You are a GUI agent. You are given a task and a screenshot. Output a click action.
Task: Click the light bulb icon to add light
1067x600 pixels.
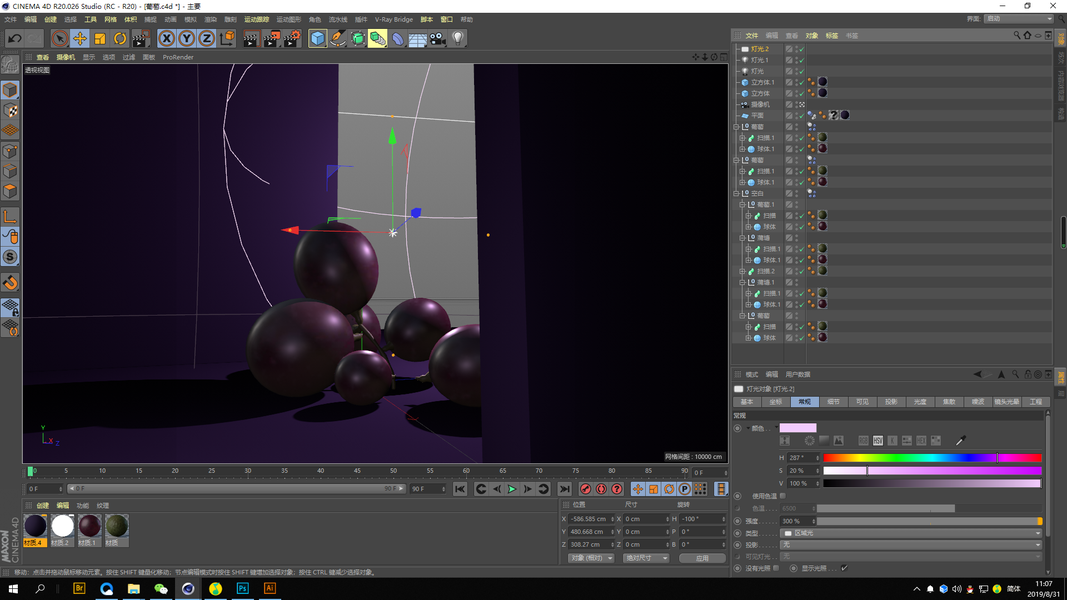[x=458, y=38]
